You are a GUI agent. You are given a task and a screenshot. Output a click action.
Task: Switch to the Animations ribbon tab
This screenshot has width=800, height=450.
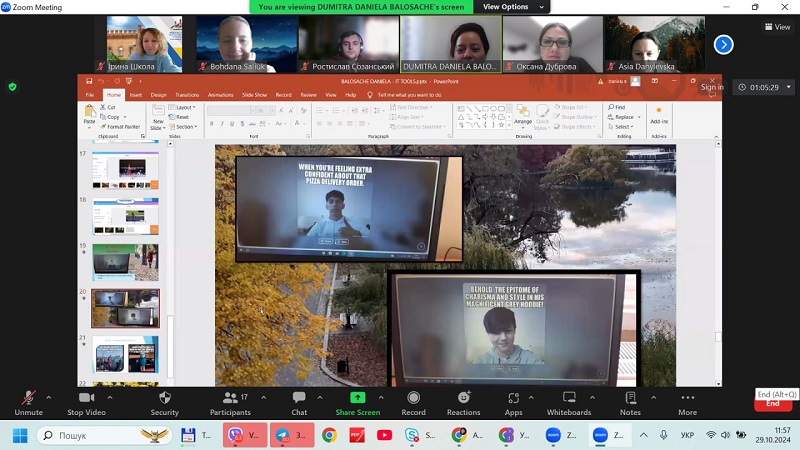point(220,95)
